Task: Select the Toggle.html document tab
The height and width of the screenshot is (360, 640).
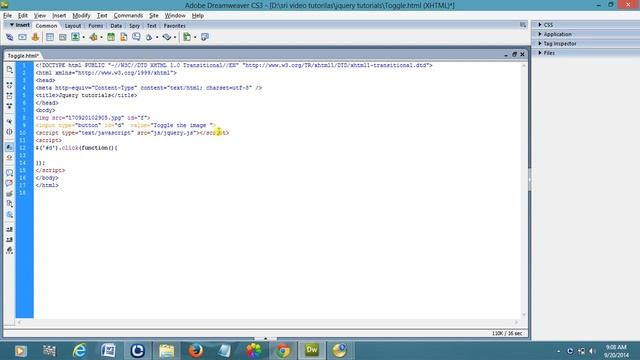Action: point(23,56)
